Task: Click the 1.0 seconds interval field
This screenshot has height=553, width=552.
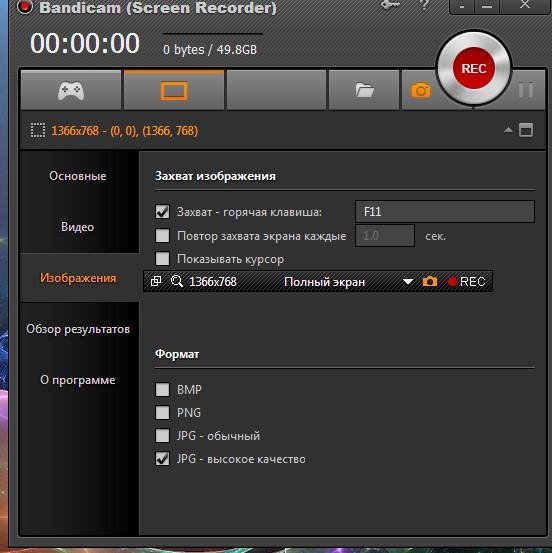Action: 385,236
